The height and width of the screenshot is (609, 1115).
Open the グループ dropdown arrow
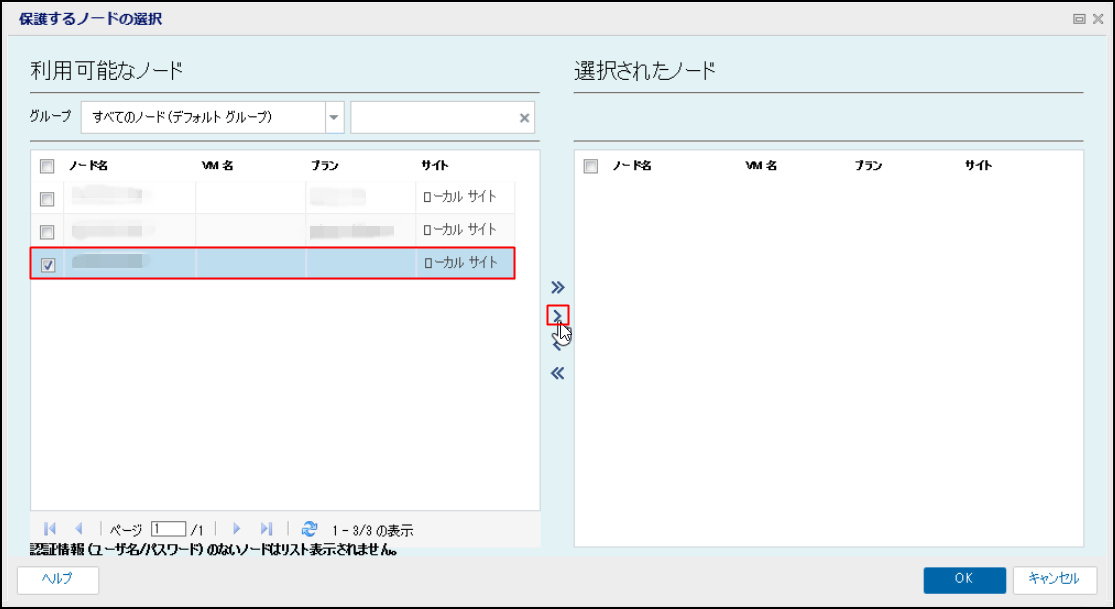[x=334, y=117]
